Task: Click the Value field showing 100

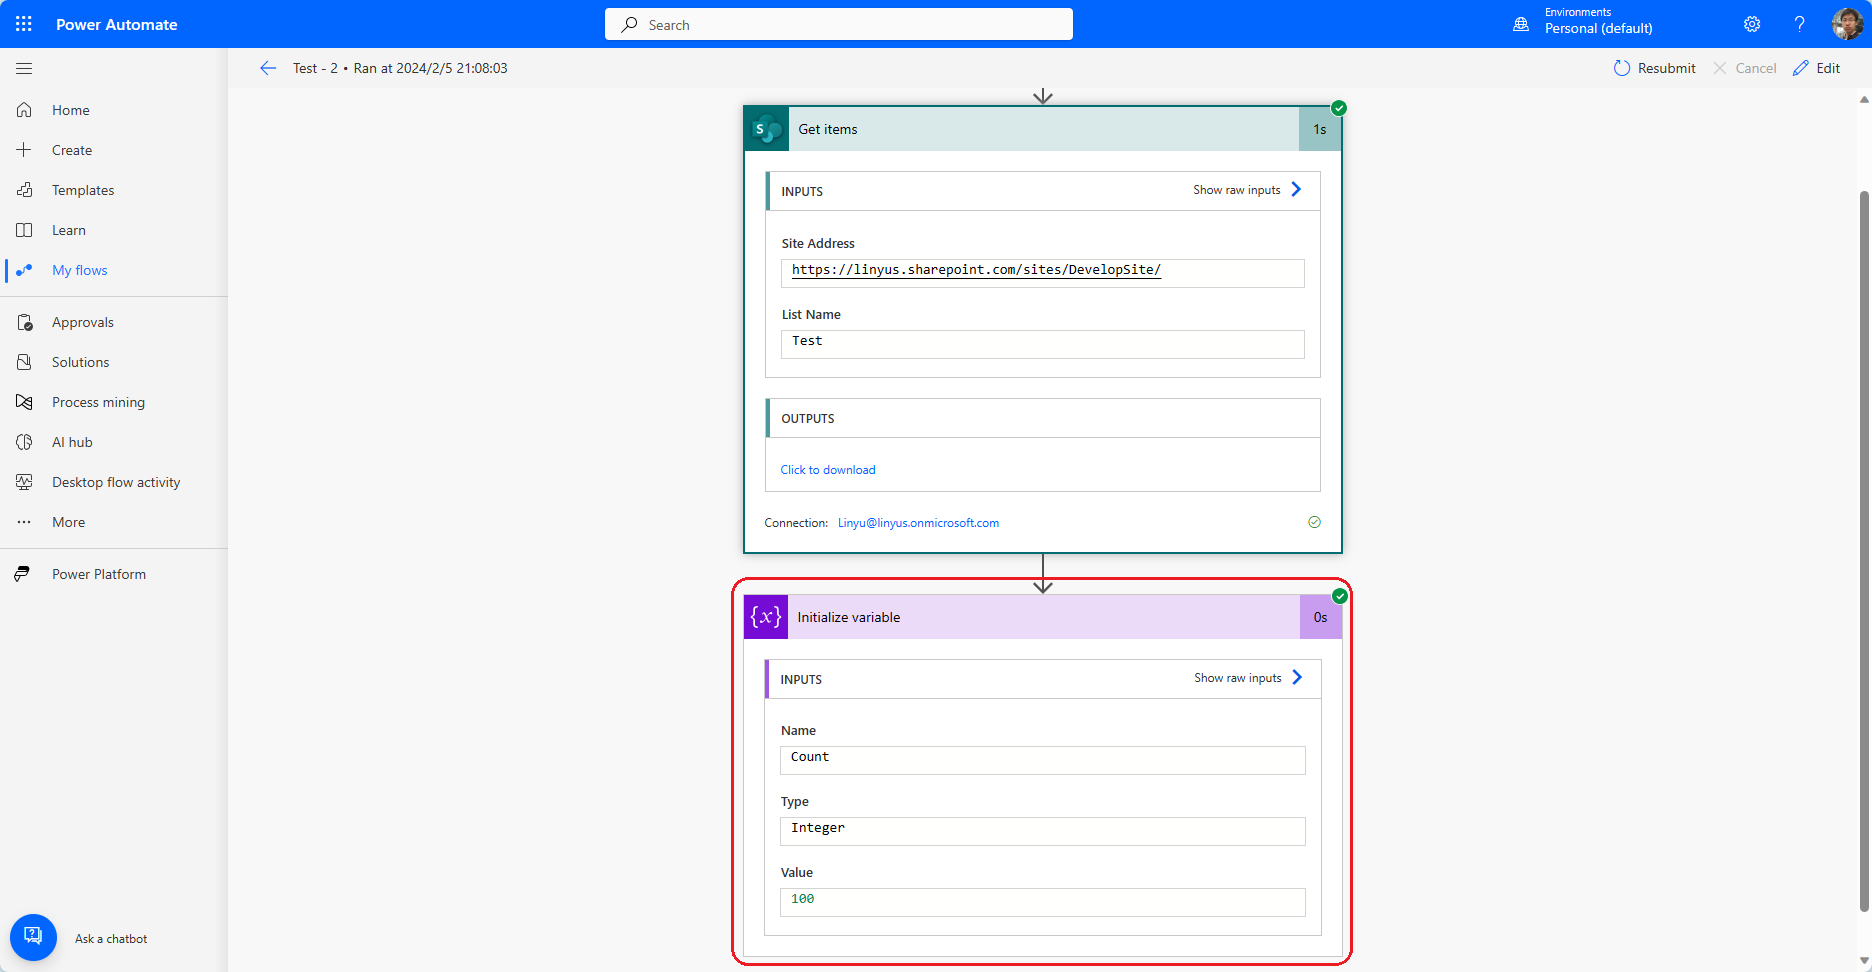Action: (x=1043, y=902)
